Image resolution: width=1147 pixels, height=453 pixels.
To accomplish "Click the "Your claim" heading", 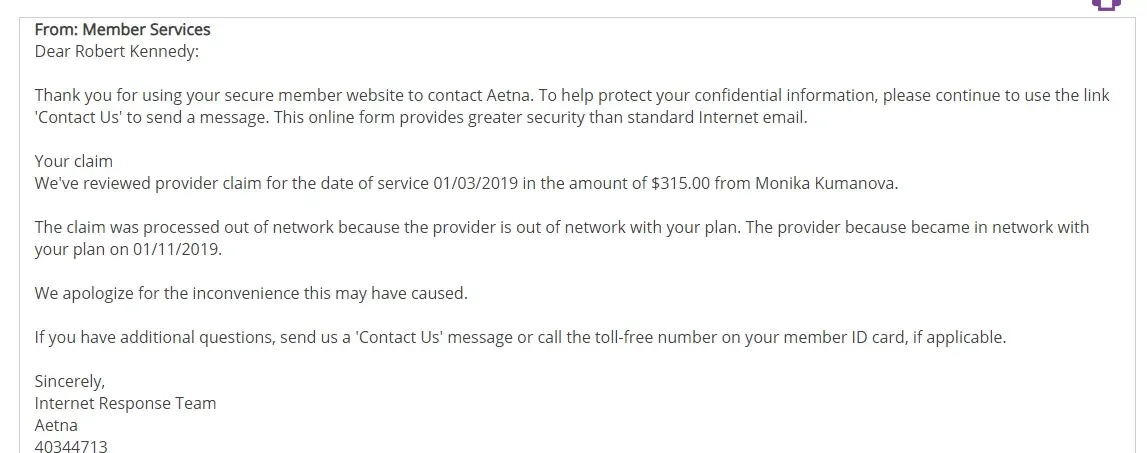I will tap(74, 161).
